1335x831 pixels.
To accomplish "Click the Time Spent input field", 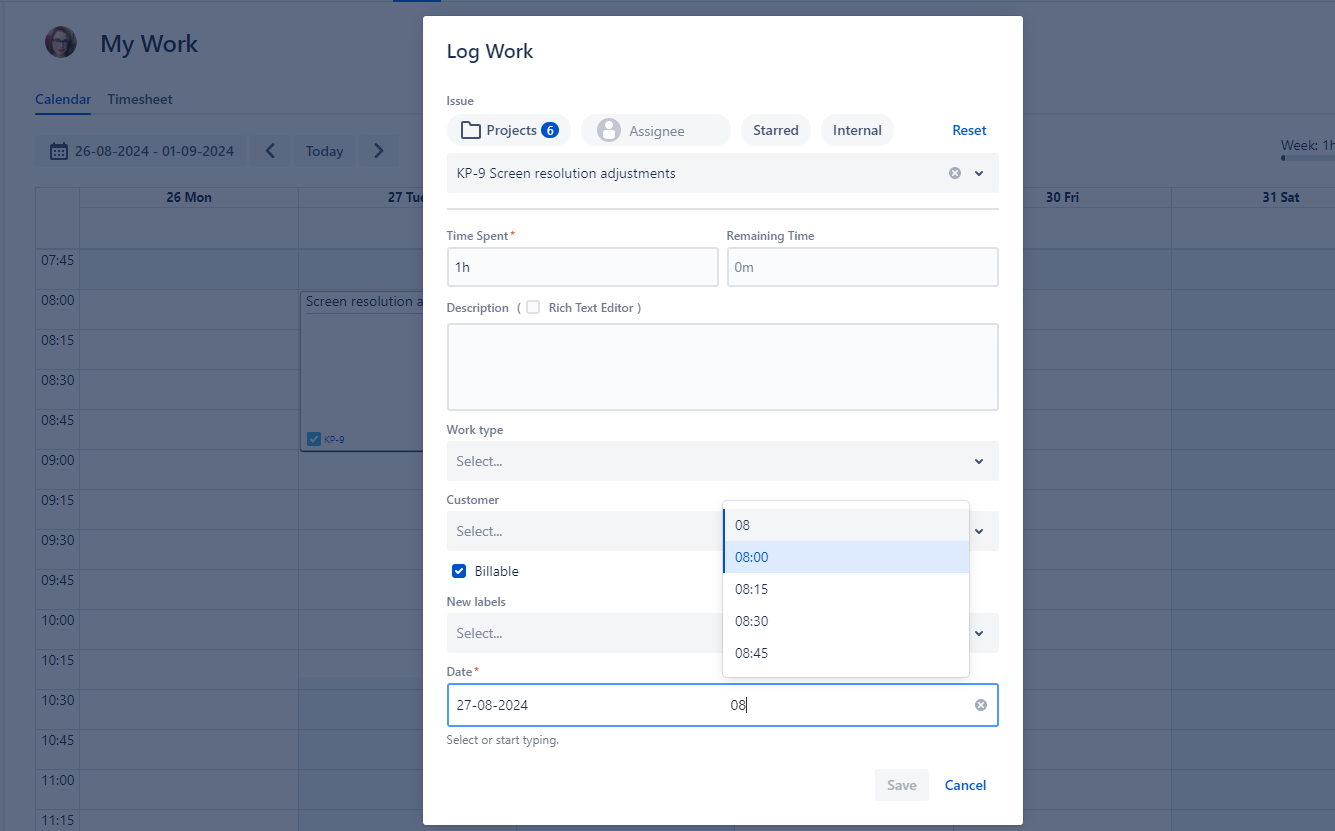I will click(x=582, y=267).
